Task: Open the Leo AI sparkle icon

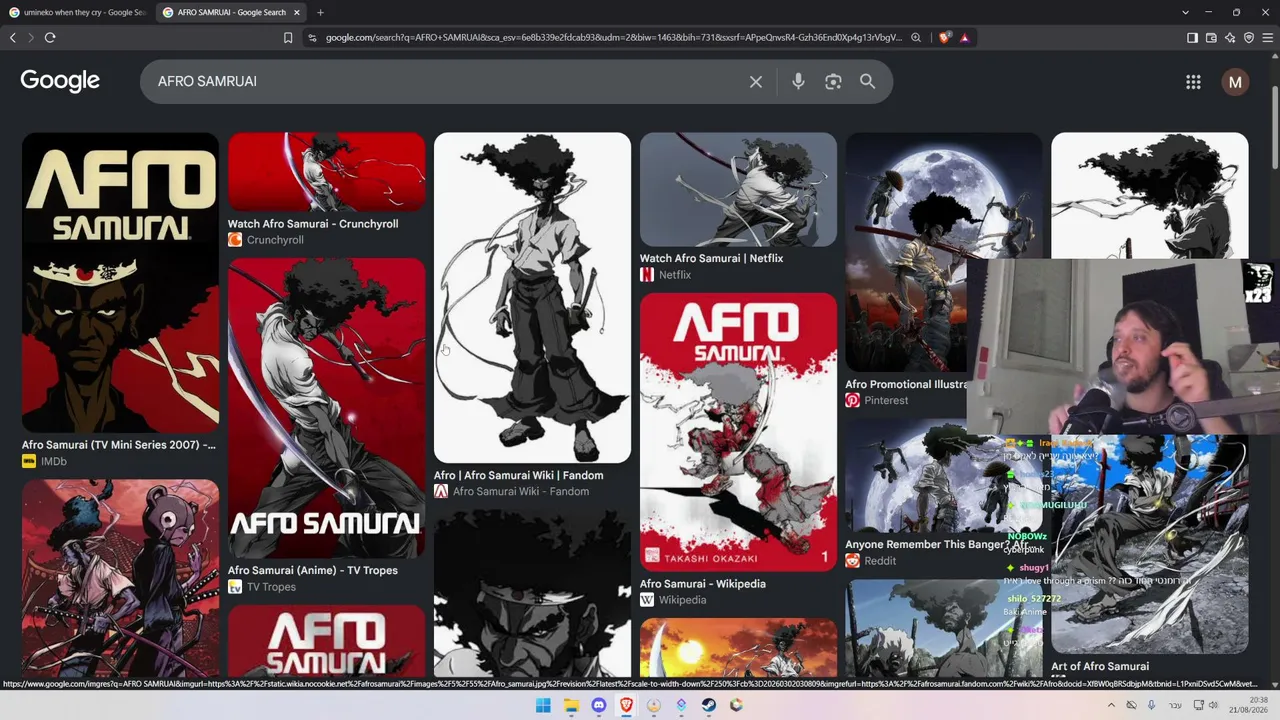Action: (1230, 38)
